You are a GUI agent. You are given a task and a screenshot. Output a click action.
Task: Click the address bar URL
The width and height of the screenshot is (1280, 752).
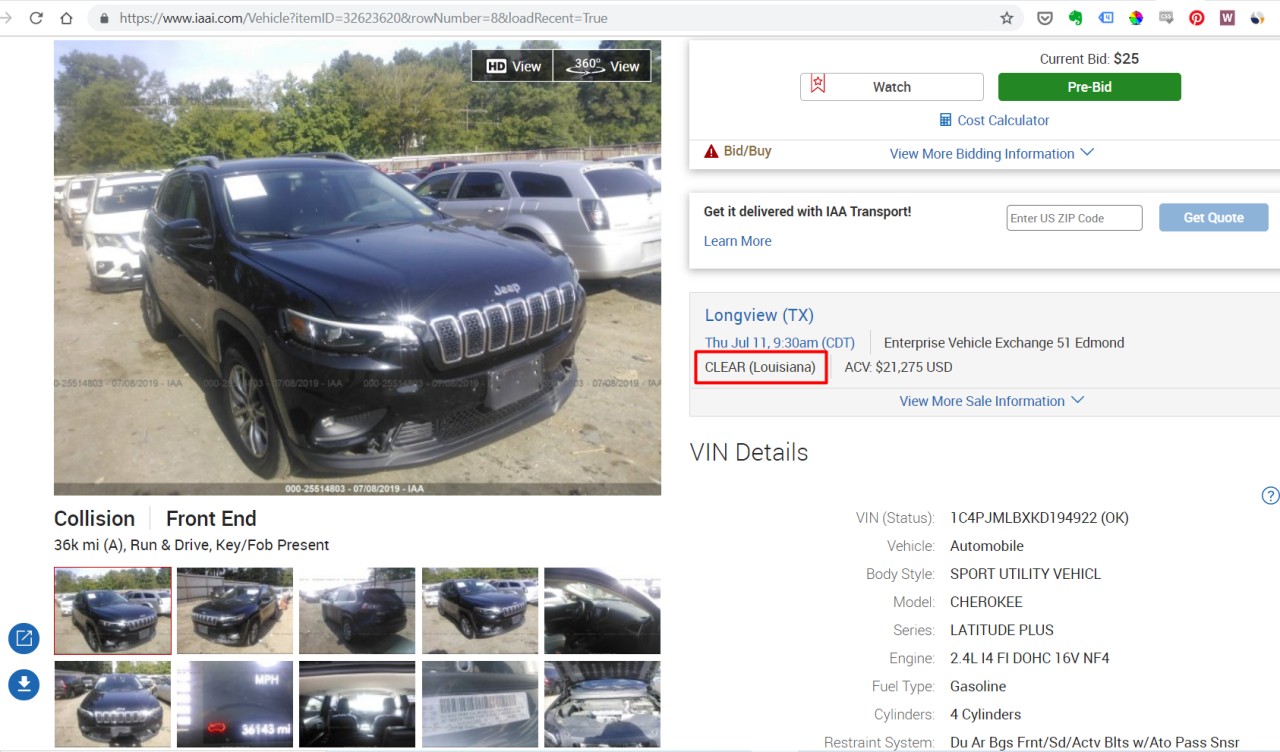(363, 18)
